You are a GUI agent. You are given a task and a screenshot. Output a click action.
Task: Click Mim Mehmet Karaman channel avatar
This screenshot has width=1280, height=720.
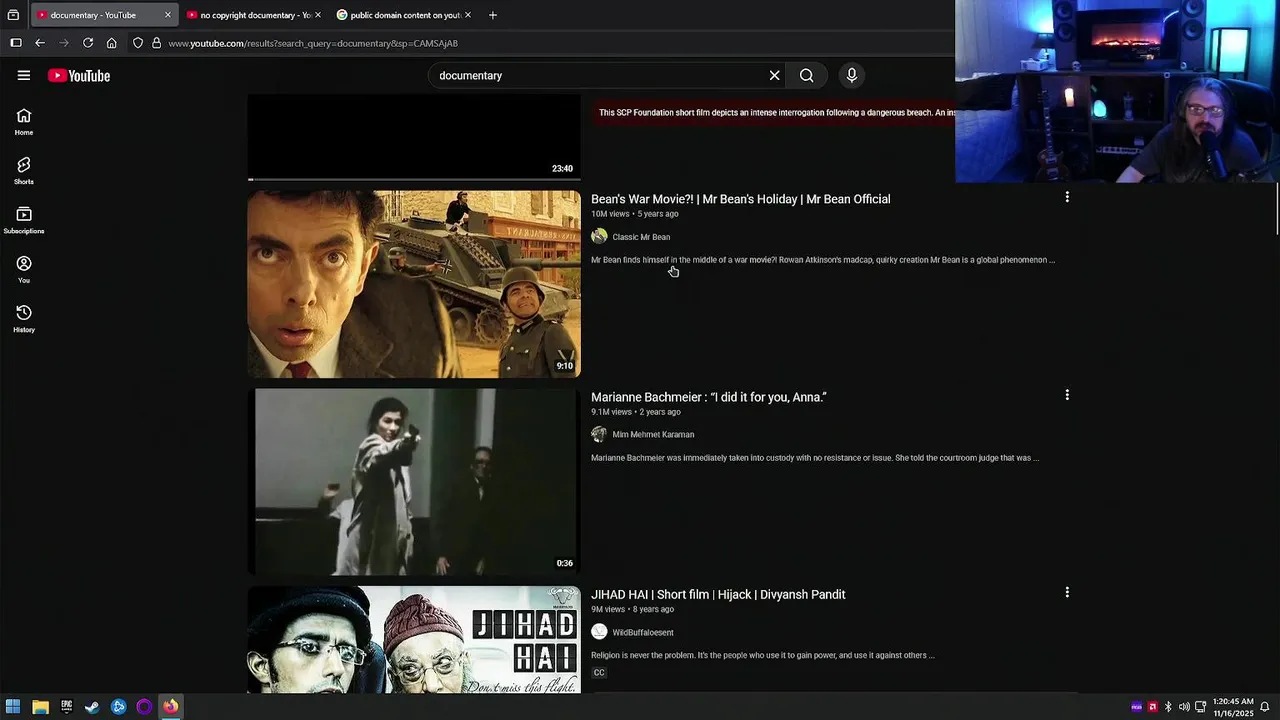coord(599,434)
